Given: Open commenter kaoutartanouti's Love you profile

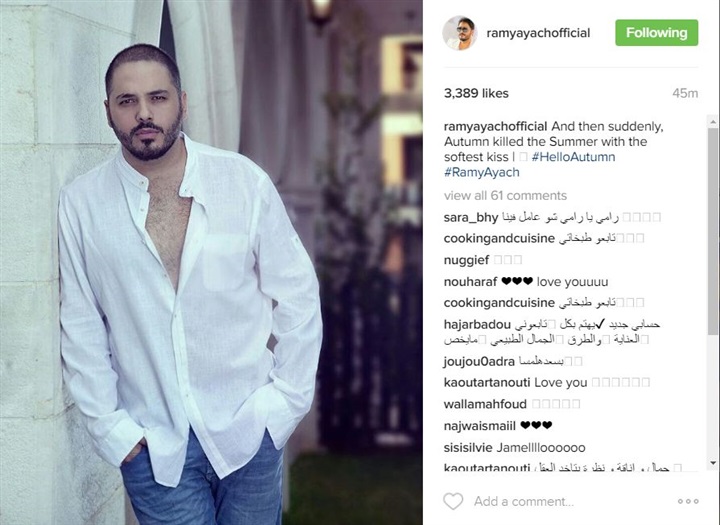Looking at the screenshot, I should click(x=487, y=382).
